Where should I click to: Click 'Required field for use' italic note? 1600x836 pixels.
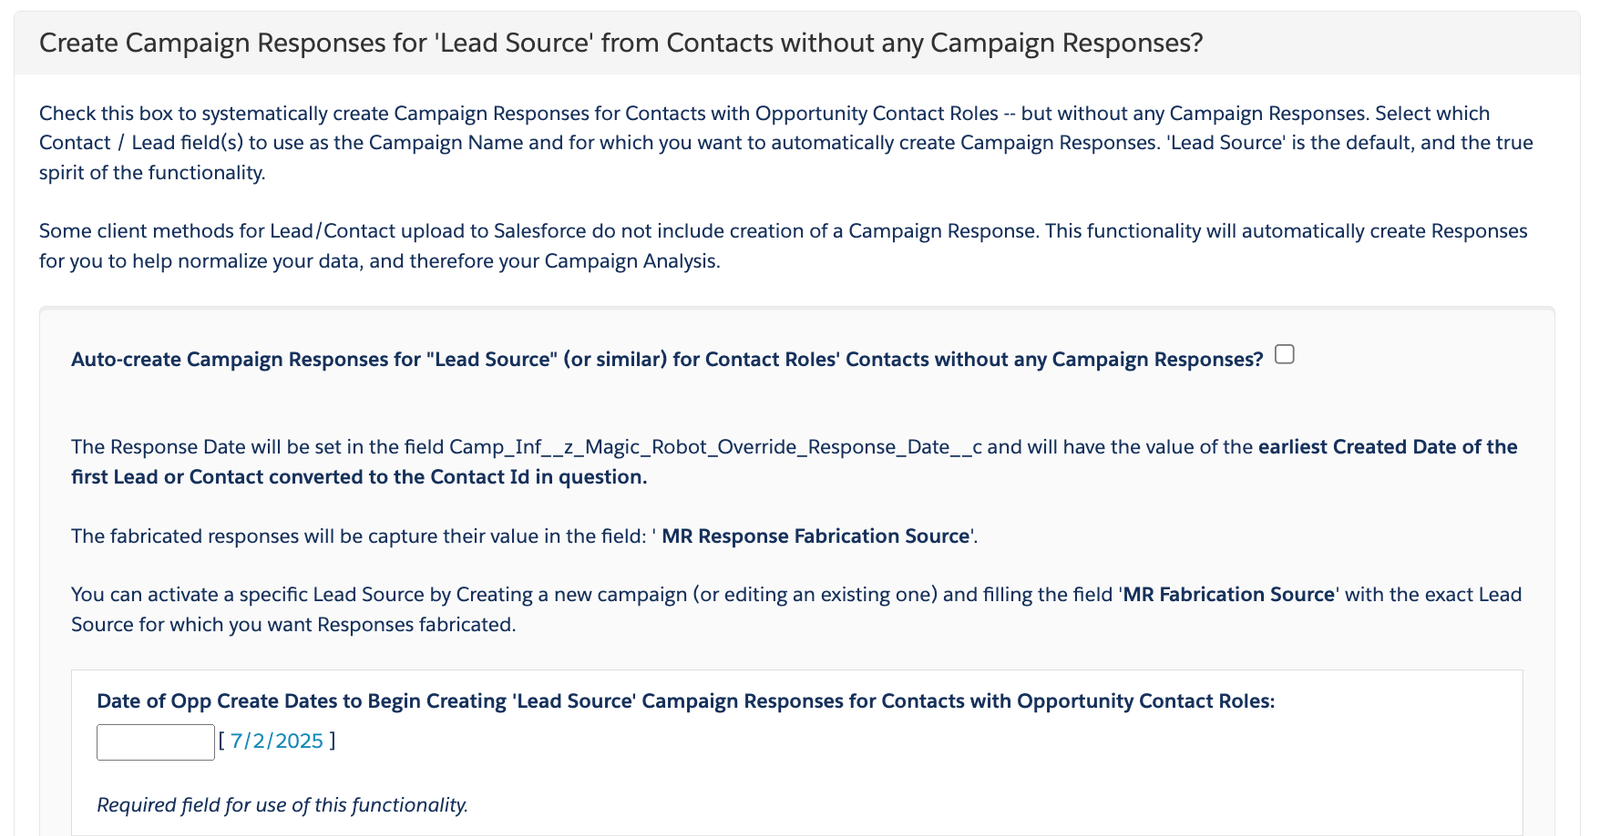282,805
